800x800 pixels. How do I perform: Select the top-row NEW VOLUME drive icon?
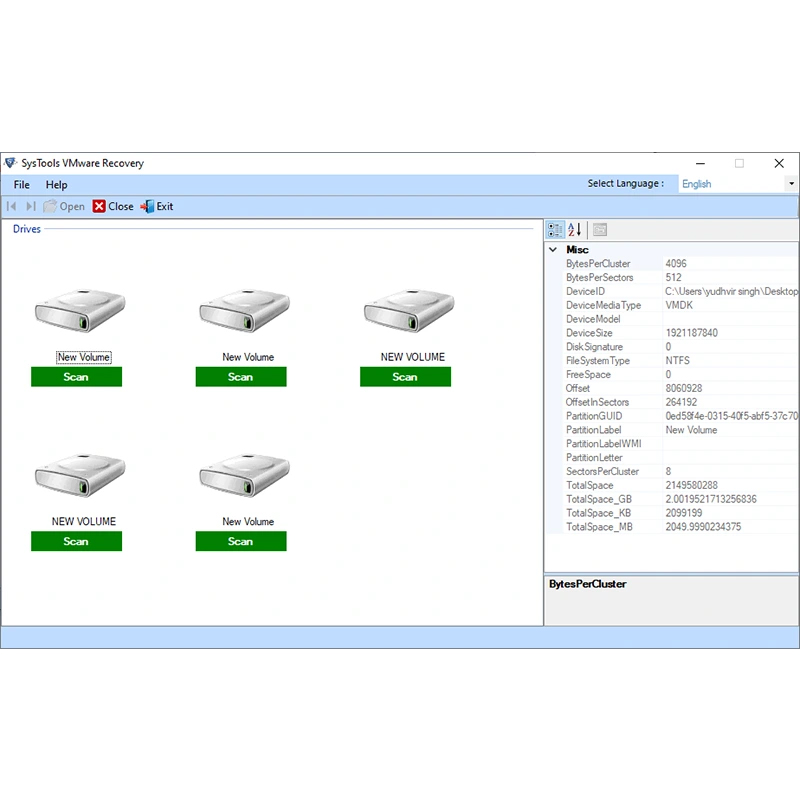409,310
